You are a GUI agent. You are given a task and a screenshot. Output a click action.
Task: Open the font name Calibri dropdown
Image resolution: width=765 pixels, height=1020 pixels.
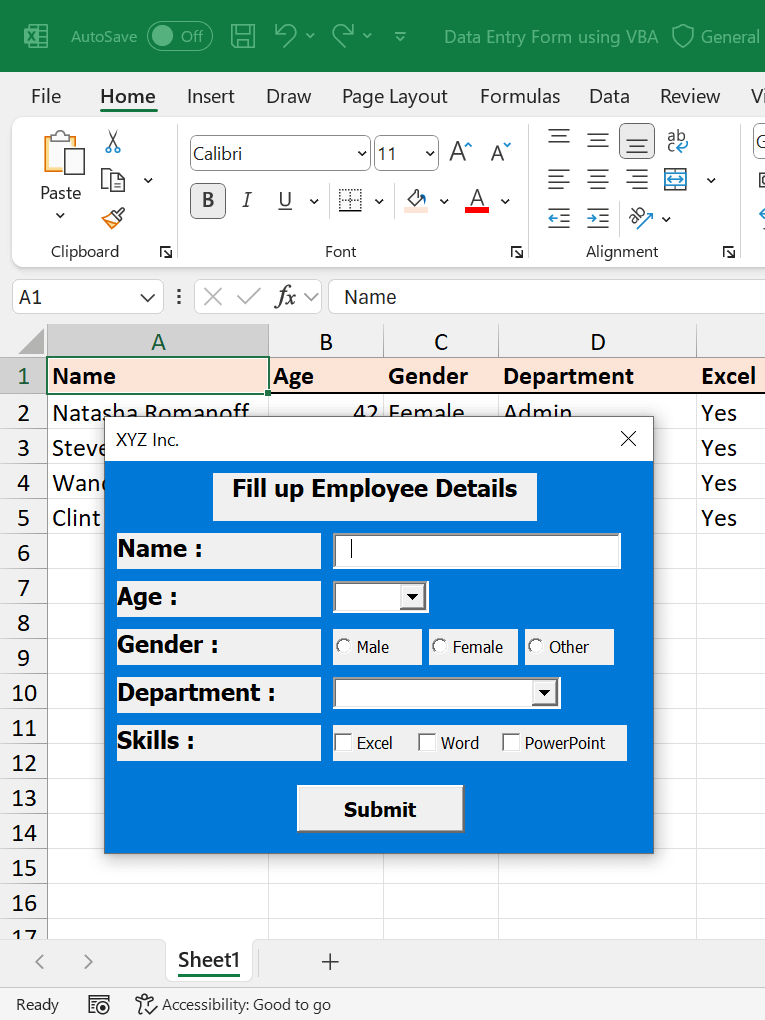coord(361,154)
